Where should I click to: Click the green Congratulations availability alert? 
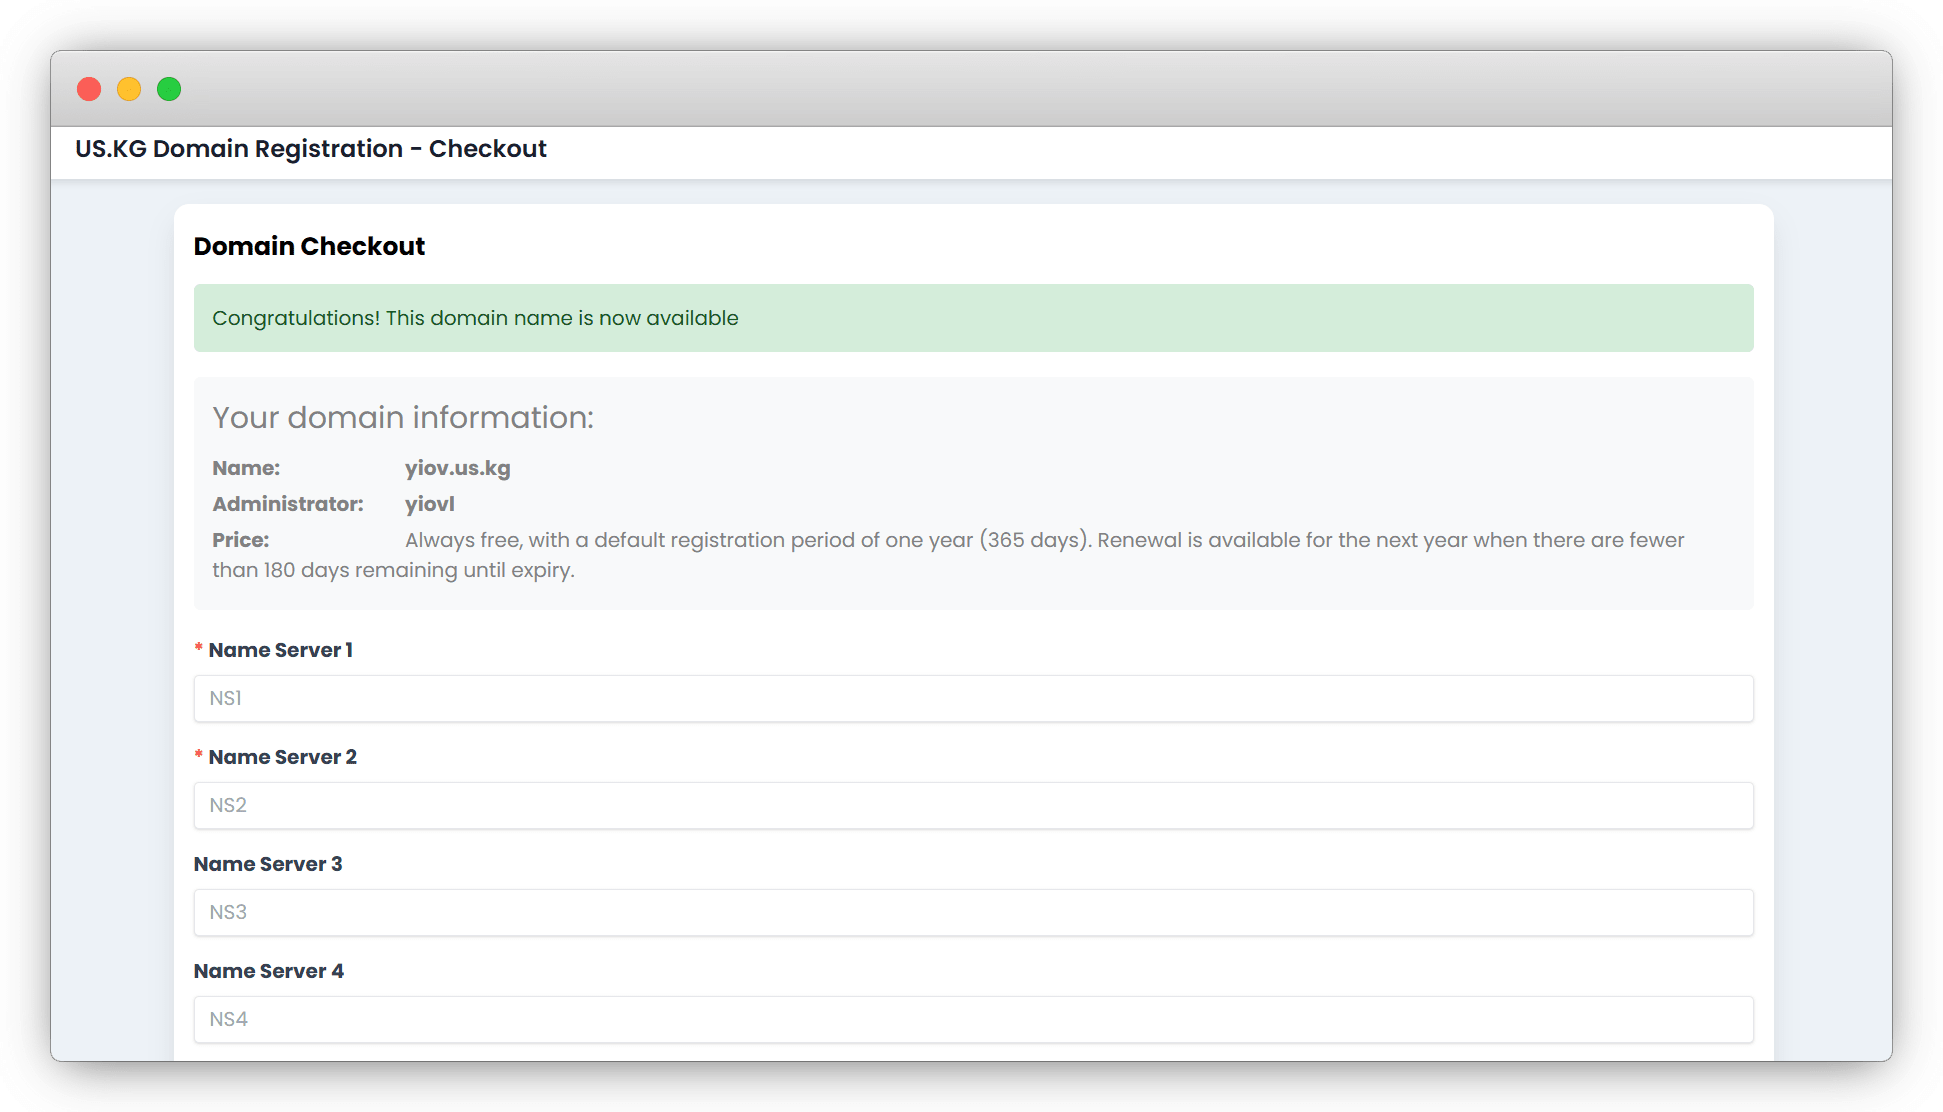point(972,318)
